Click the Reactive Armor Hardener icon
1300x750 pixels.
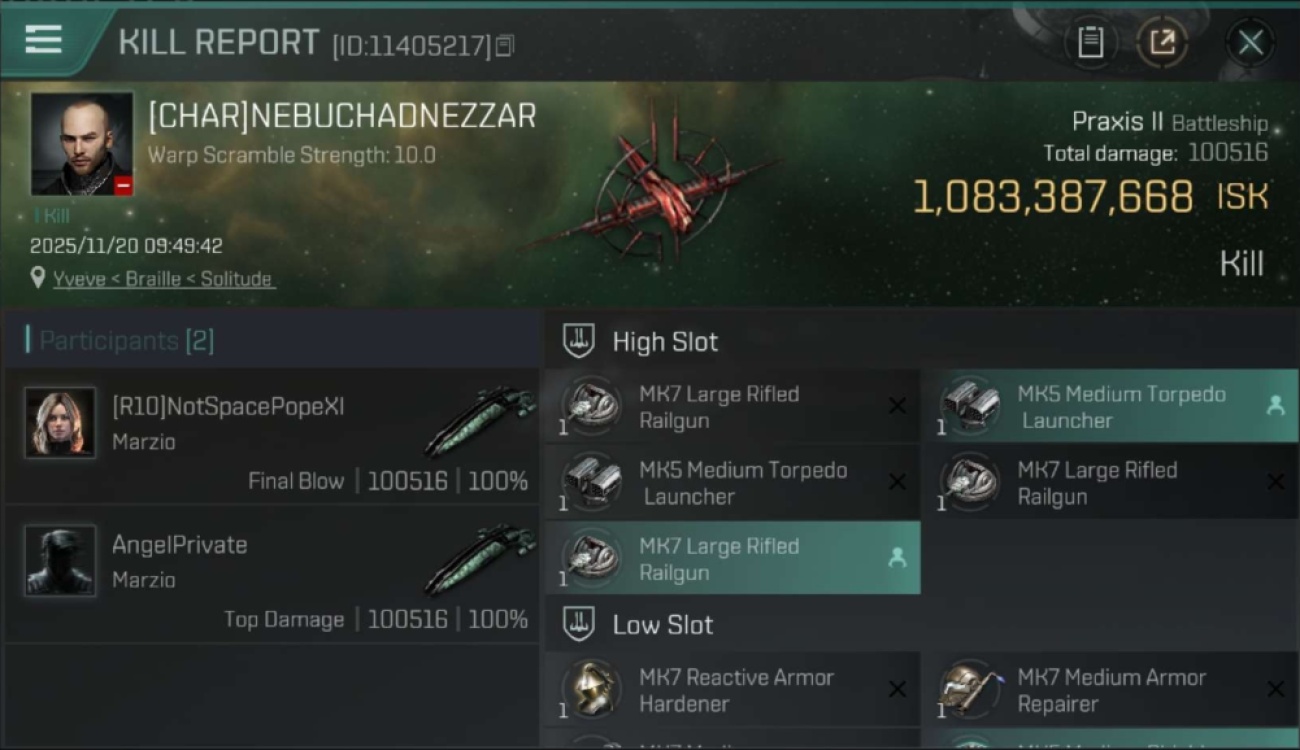pyautogui.click(x=590, y=689)
